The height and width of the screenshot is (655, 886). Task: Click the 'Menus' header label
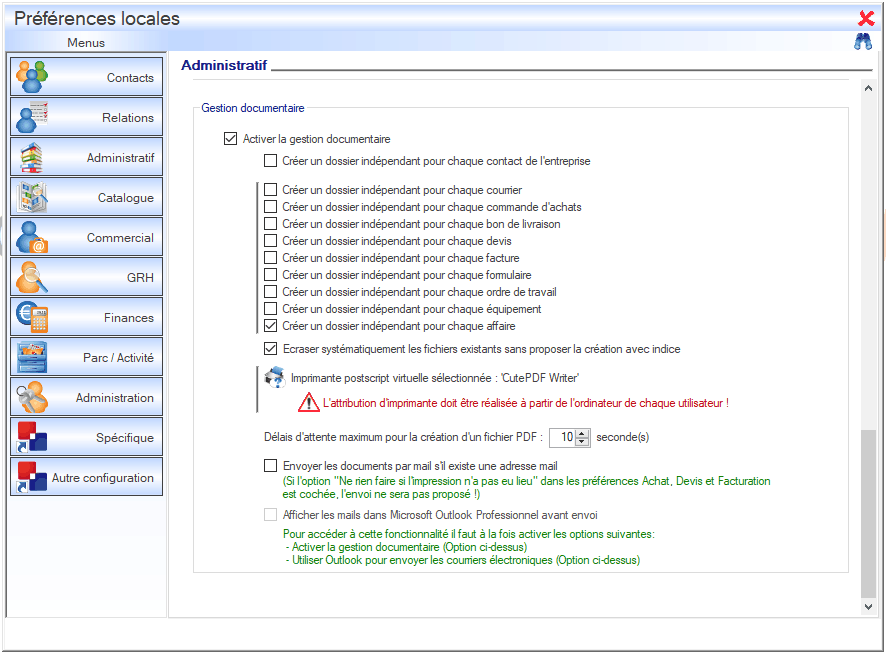pos(86,42)
